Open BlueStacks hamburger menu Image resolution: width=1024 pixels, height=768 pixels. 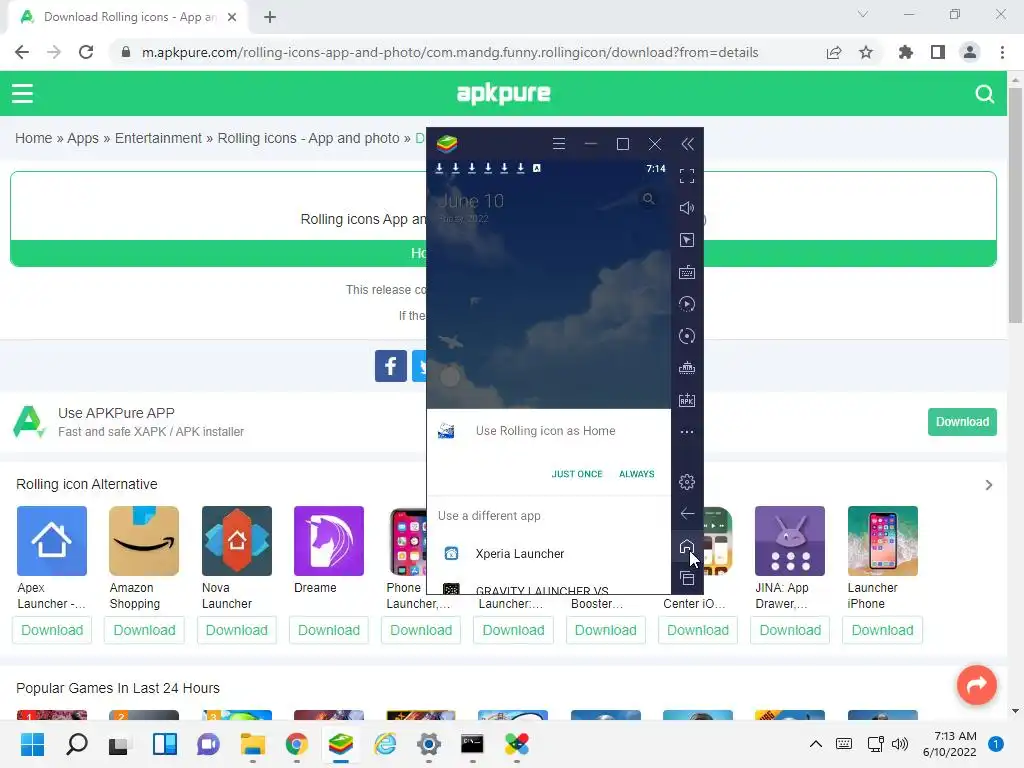pos(559,144)
